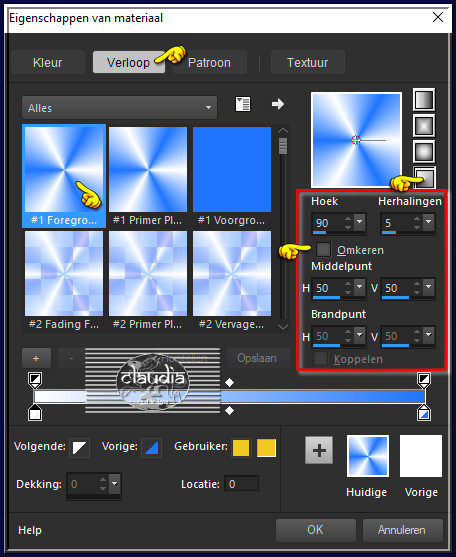Click the large plus add-to-palette icon
The width and height of the screenshot is (456, 557).
(319, 450)
